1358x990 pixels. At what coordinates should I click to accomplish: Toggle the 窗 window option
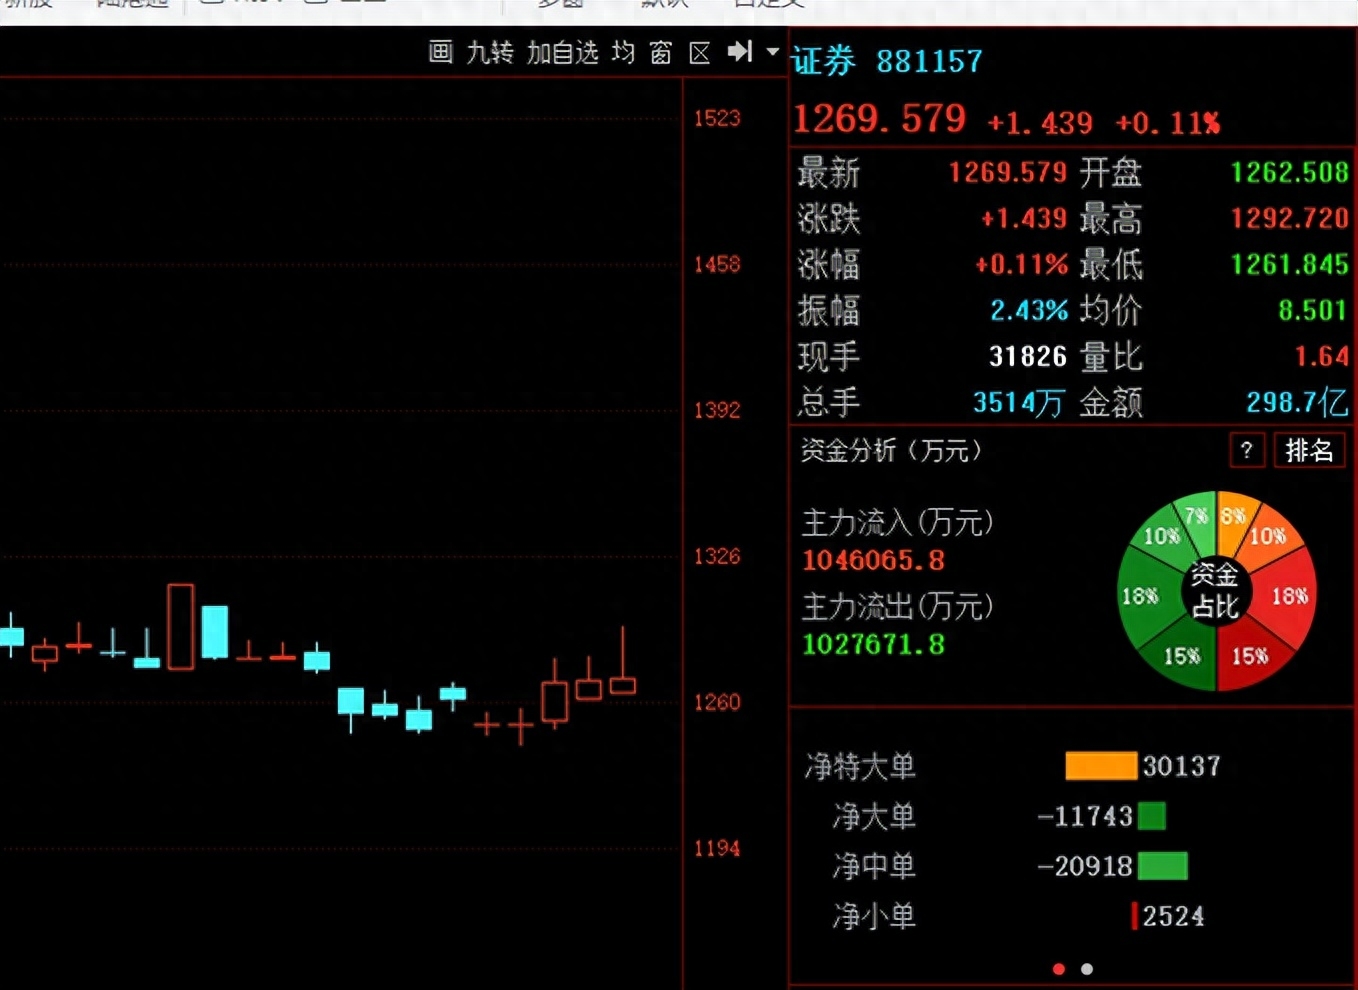pos(661,52)
